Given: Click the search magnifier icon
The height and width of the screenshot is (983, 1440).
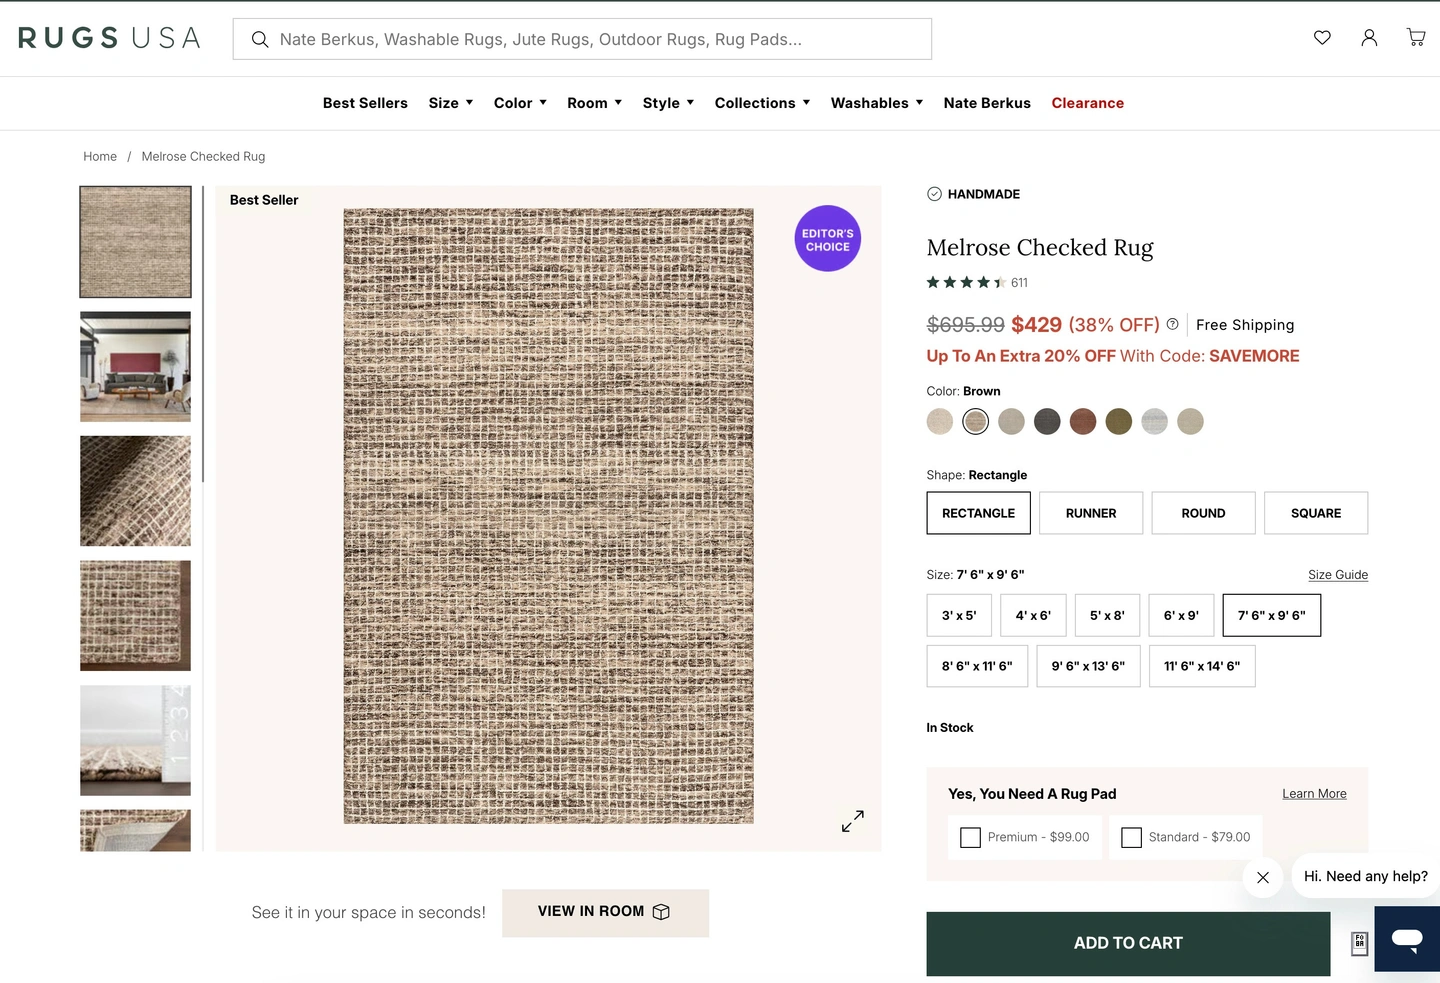Looking at the screenshot, I should pos(260,39).
